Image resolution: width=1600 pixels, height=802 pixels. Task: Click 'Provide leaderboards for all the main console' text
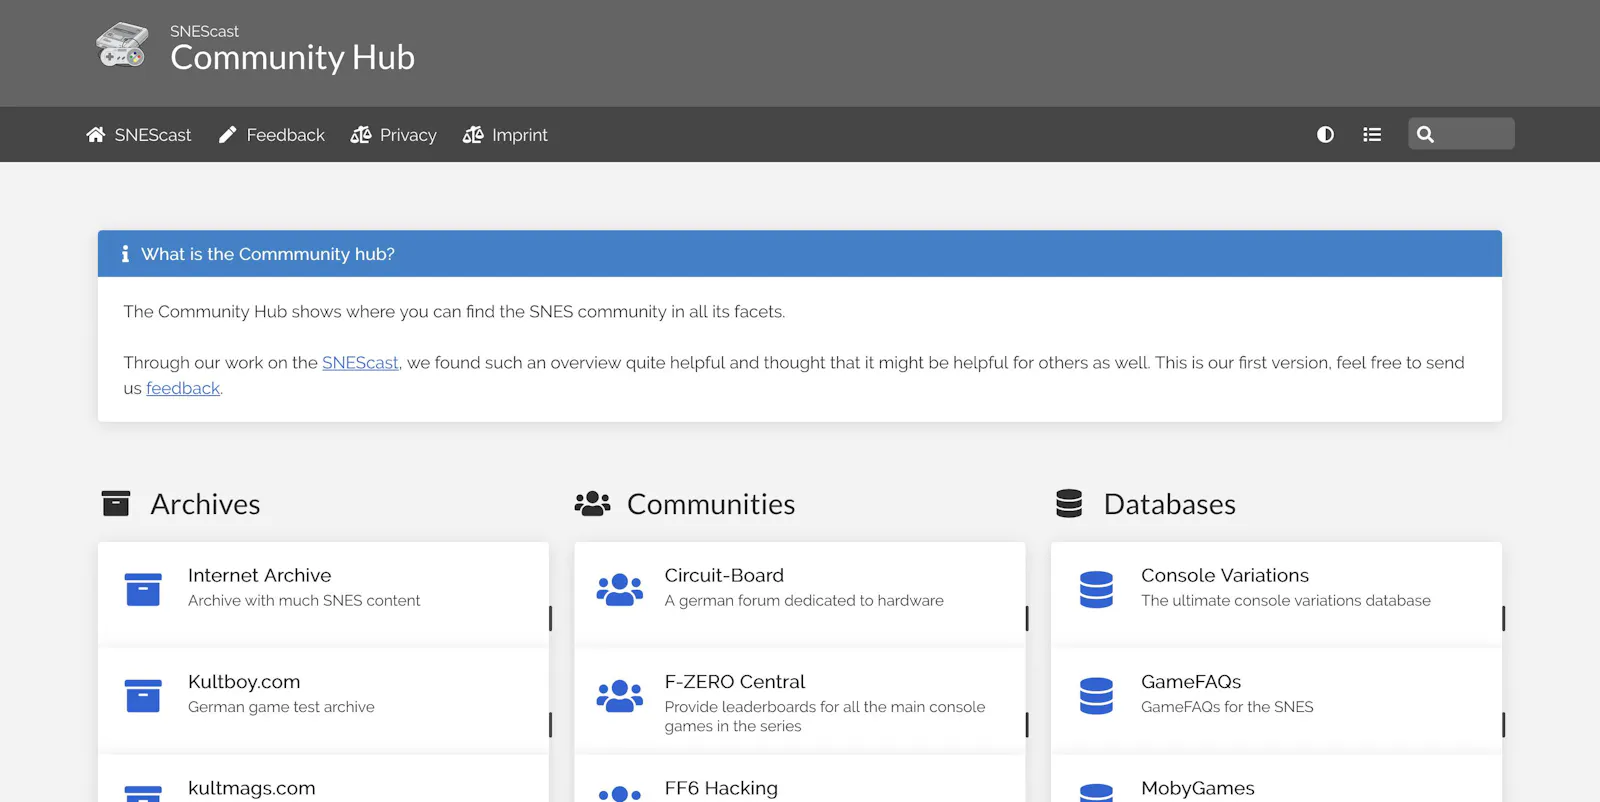(x=825, y=707)
